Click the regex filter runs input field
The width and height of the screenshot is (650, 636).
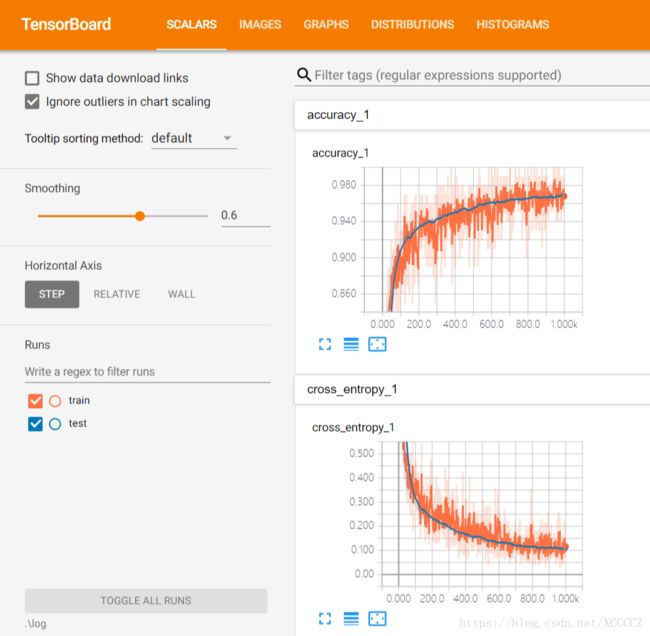pos(147,372)
